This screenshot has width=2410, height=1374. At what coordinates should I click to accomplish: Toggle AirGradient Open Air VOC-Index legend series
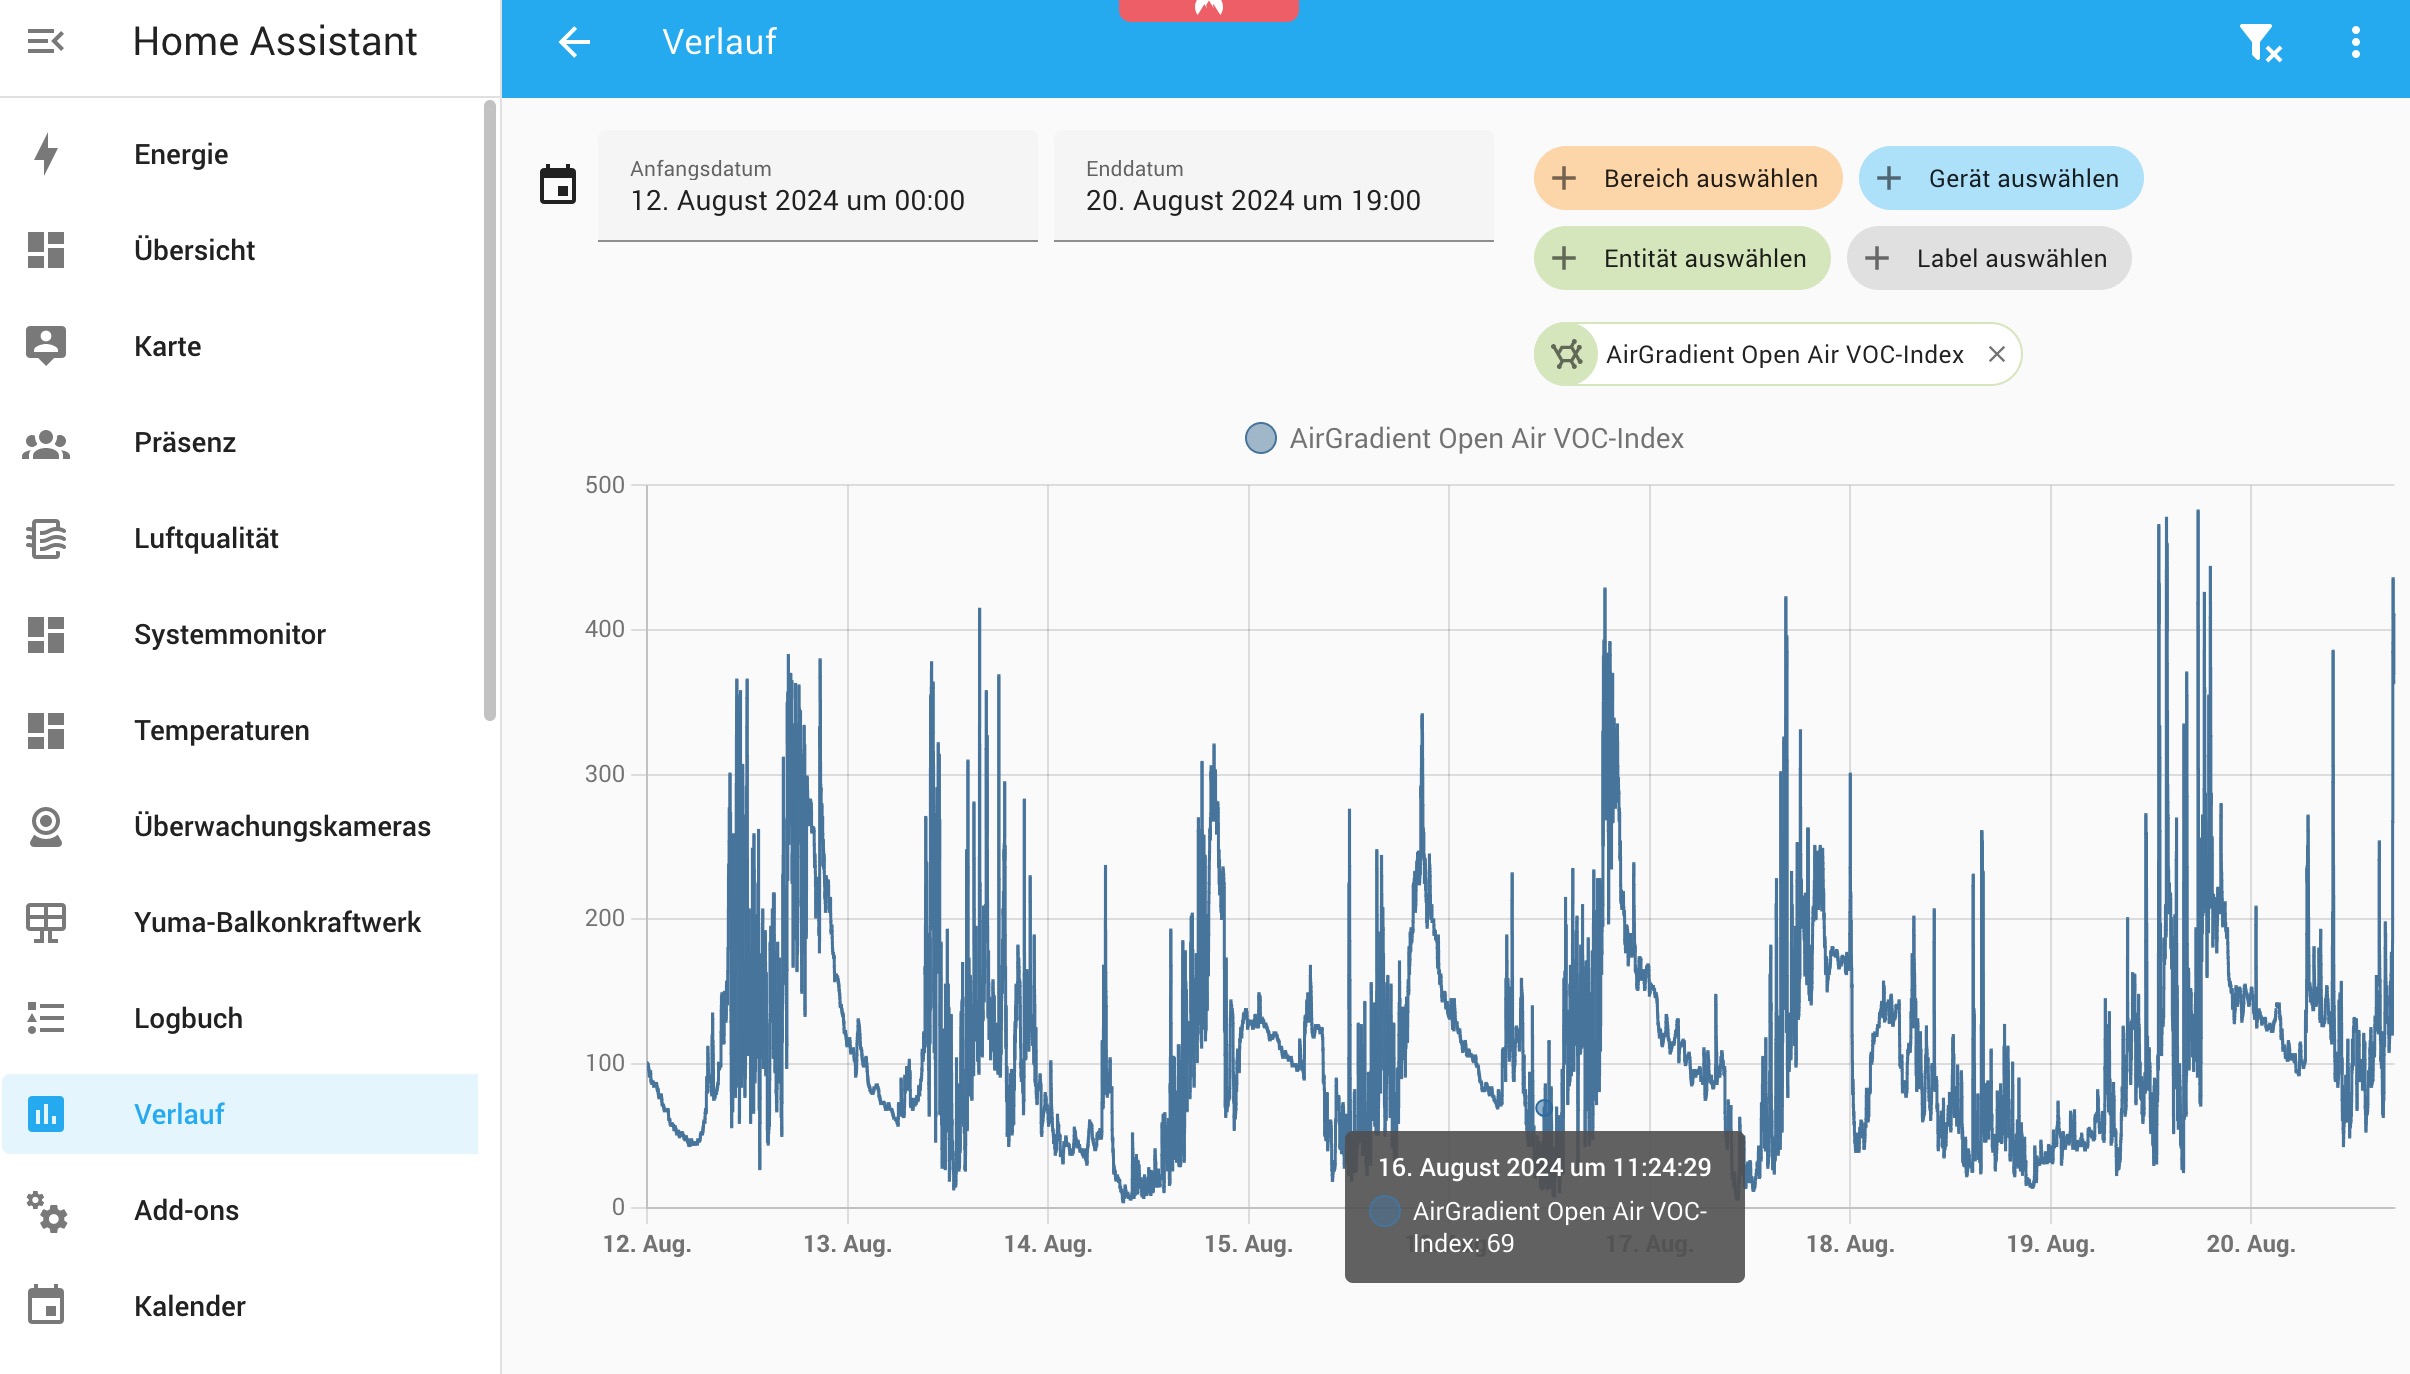[1464, 438]
